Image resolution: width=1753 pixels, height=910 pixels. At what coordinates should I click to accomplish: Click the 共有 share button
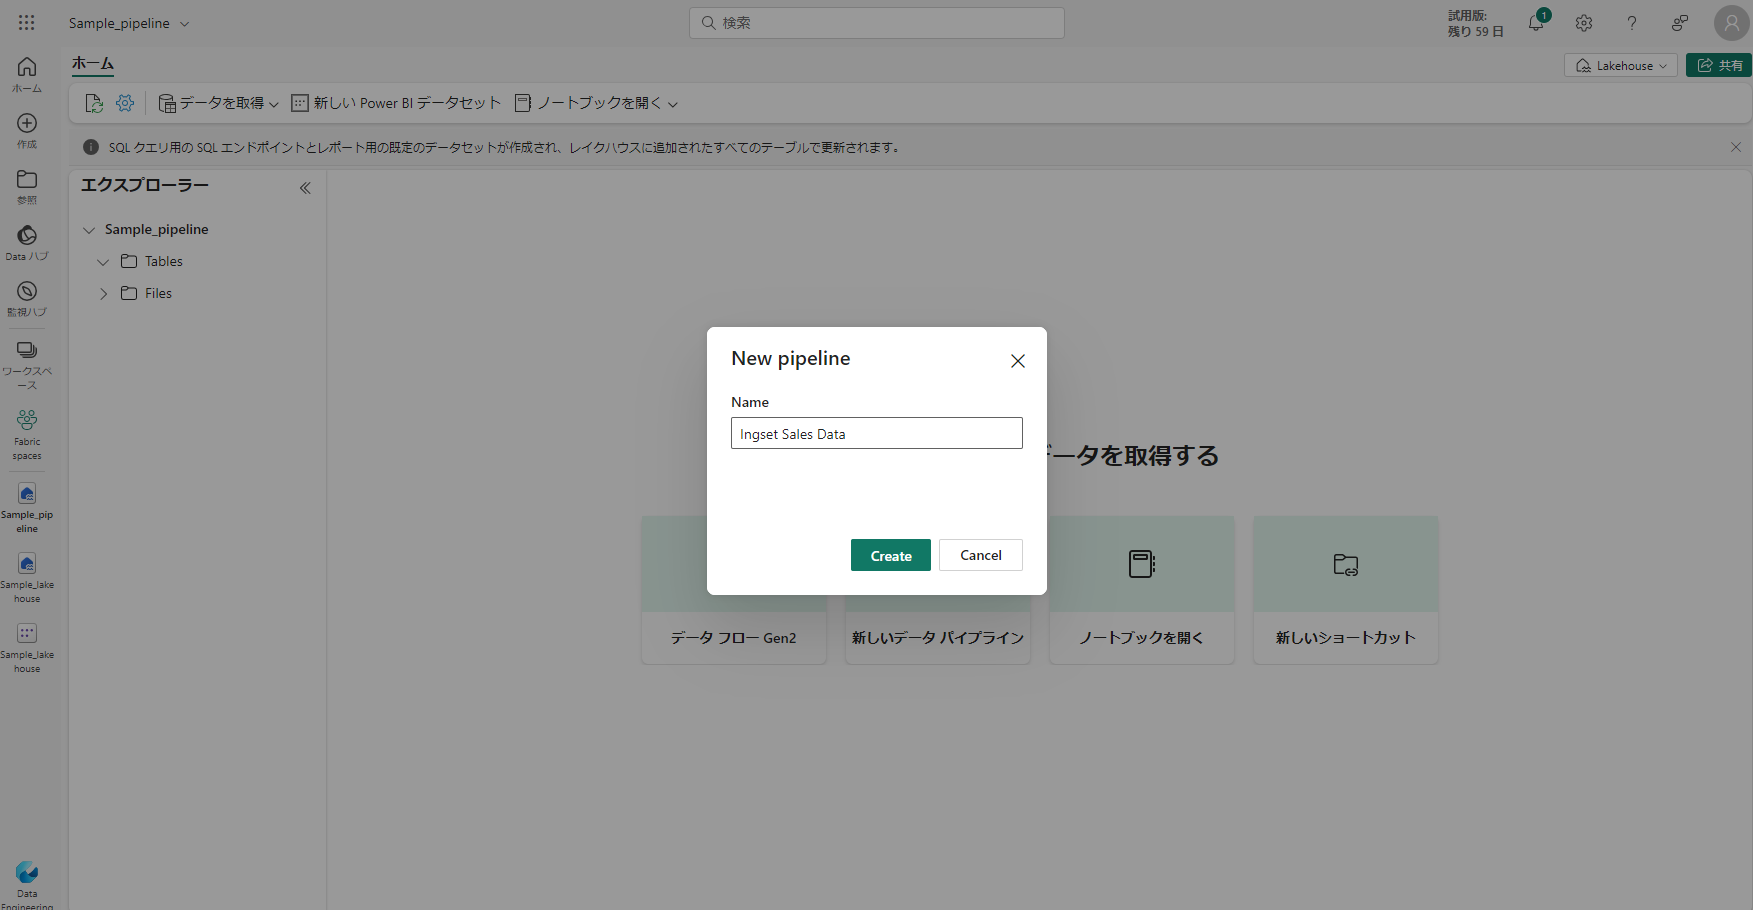point(1719,65)
